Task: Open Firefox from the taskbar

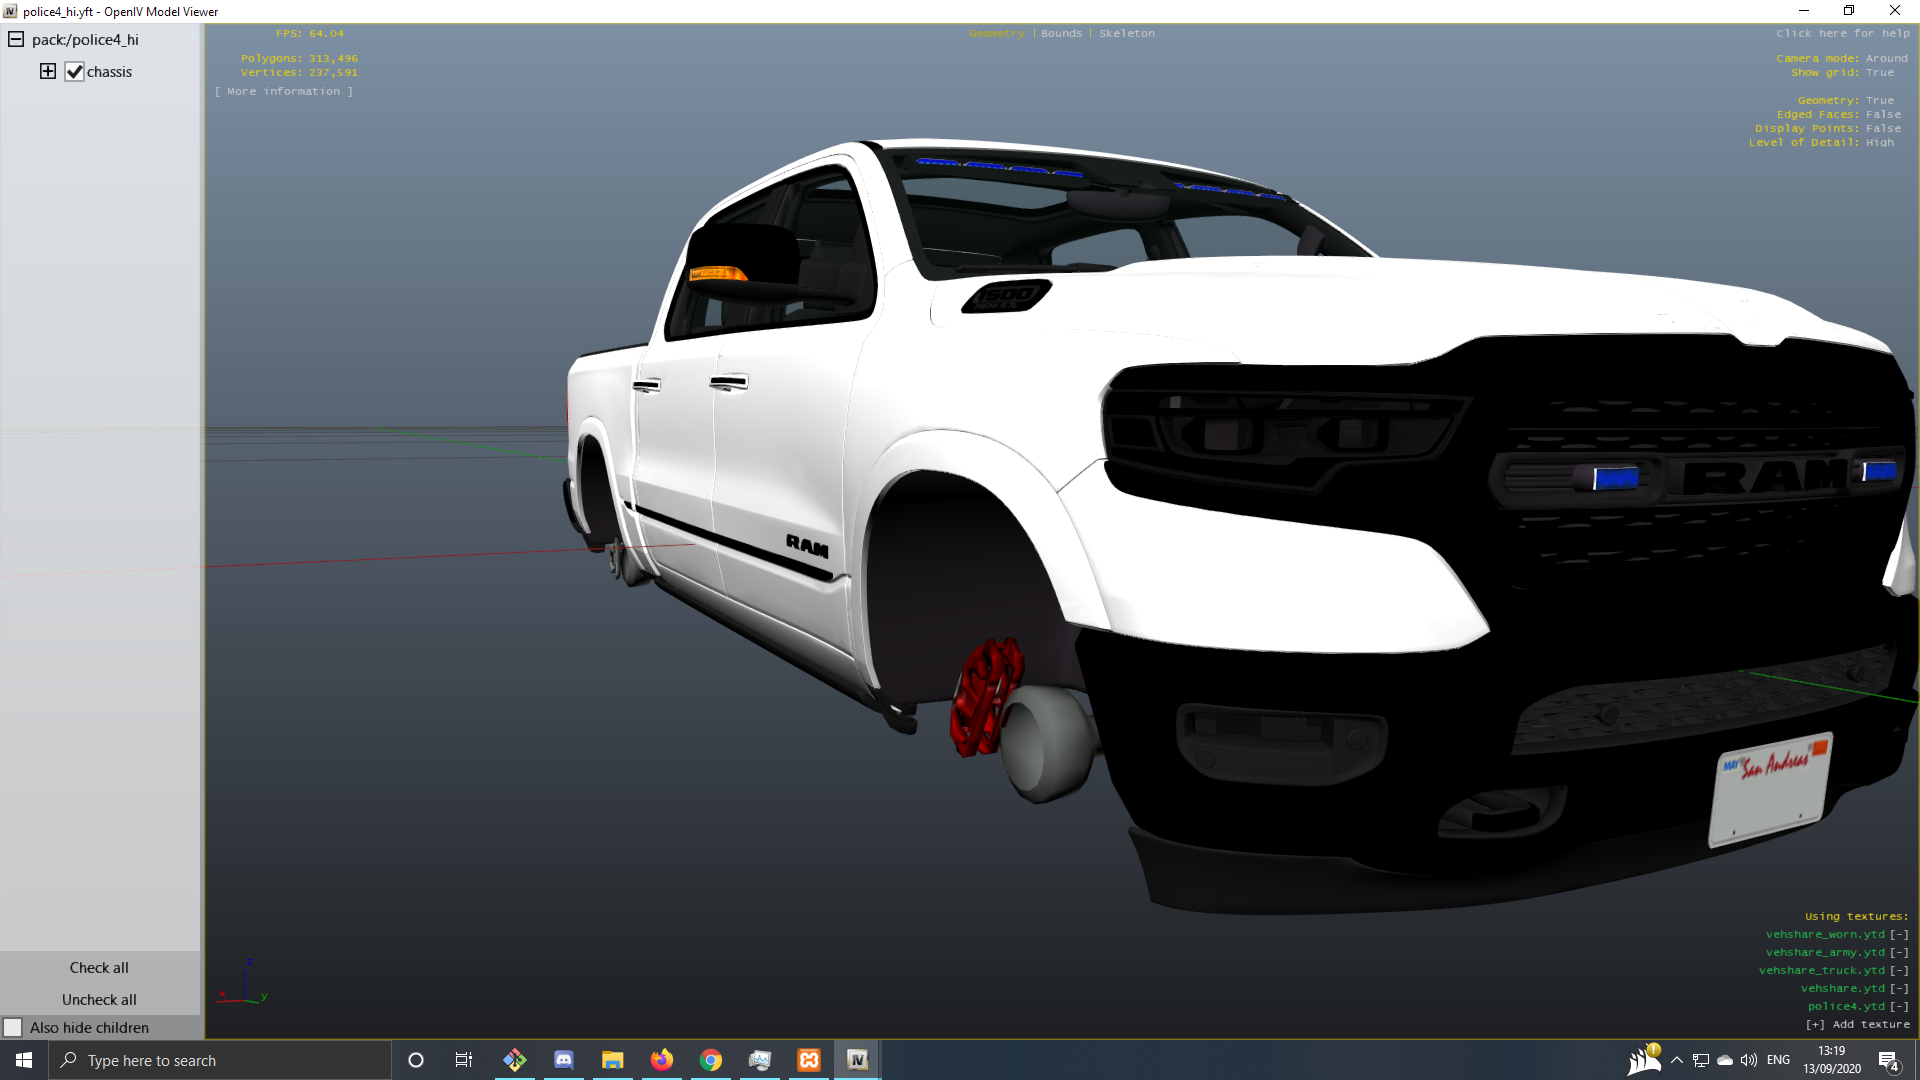Action: click(661, 1060)
